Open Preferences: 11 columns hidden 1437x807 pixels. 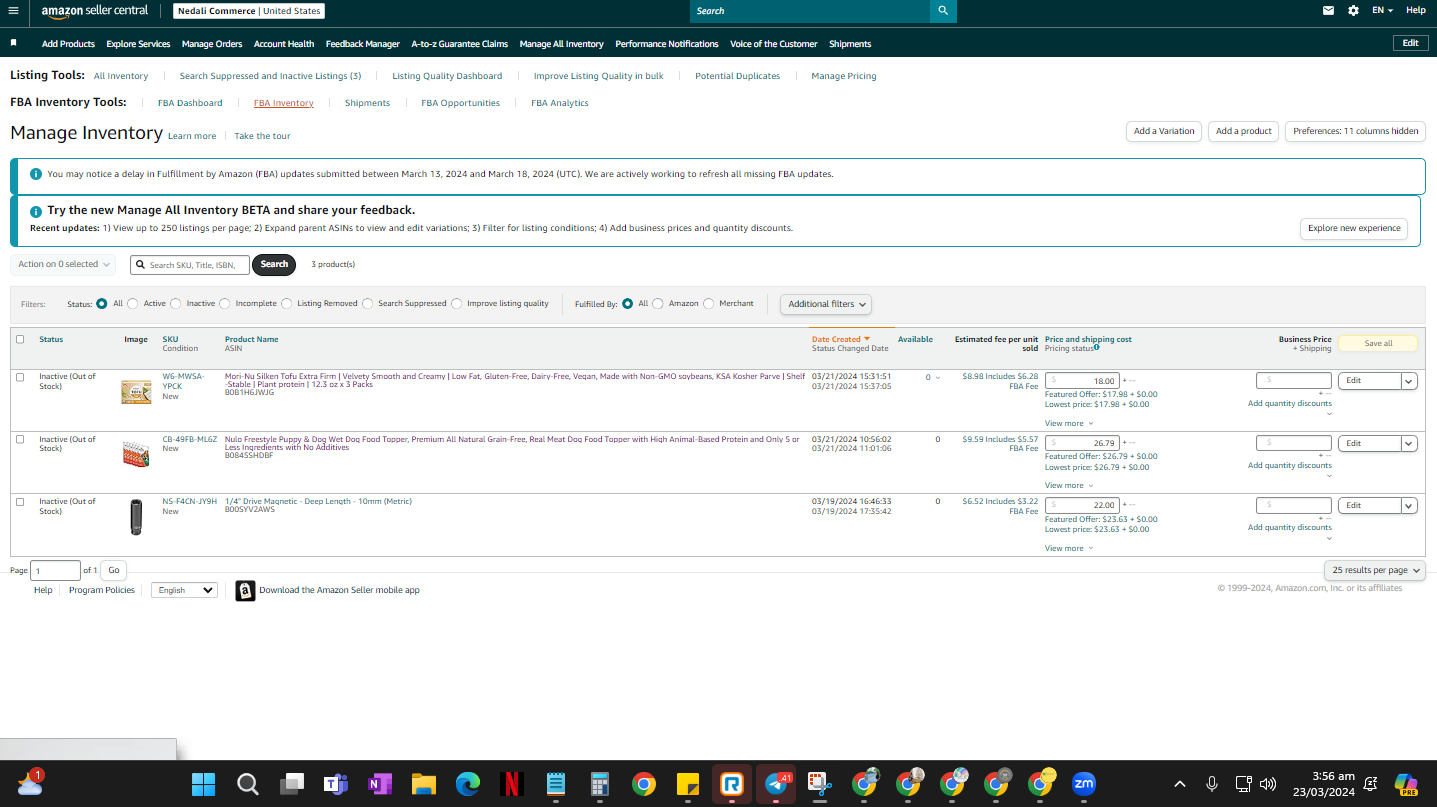1356,131
